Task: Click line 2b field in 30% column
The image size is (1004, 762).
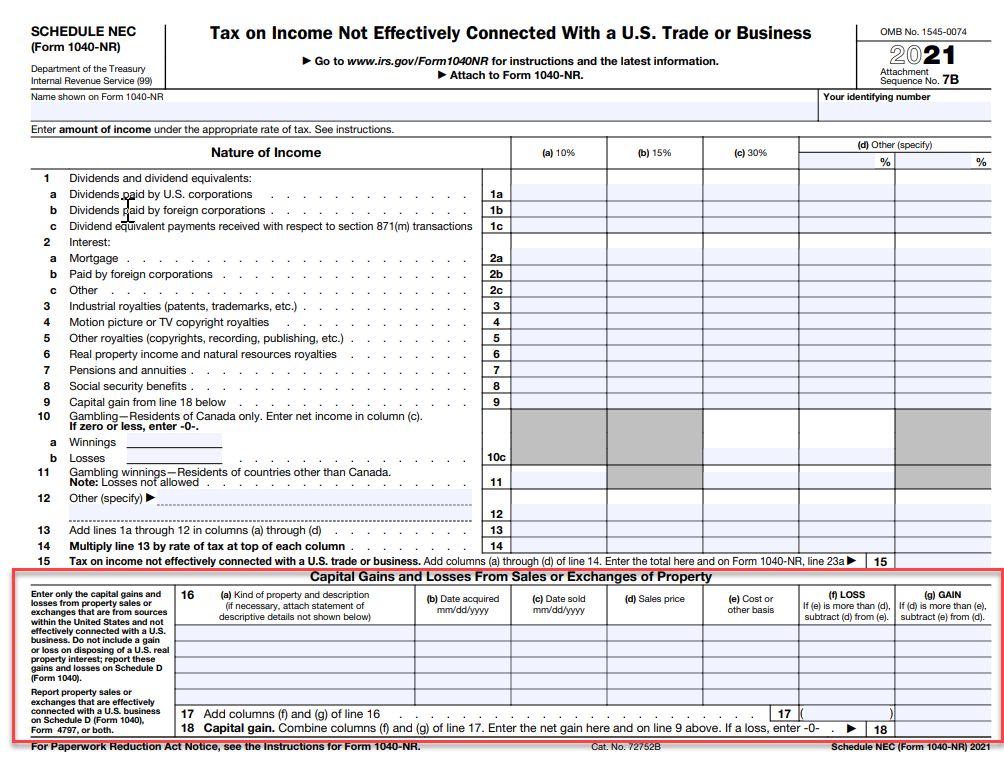Action: (x=750, y=273)
